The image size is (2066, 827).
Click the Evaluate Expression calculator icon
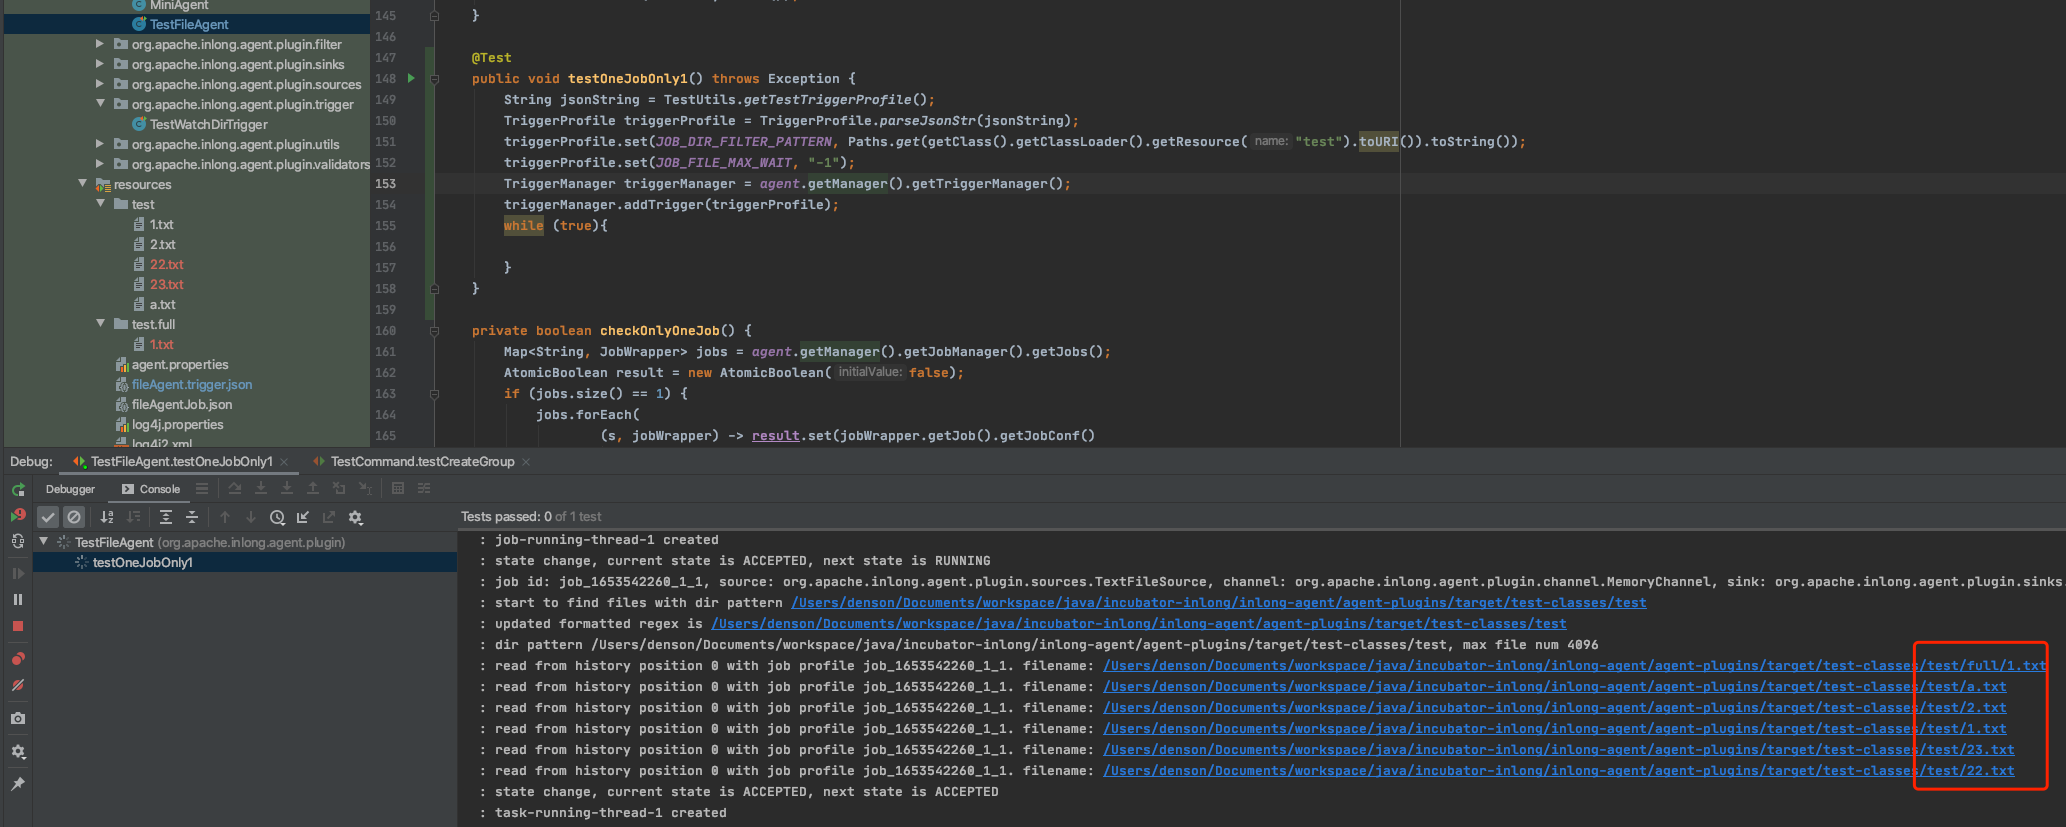pos(398,488)
